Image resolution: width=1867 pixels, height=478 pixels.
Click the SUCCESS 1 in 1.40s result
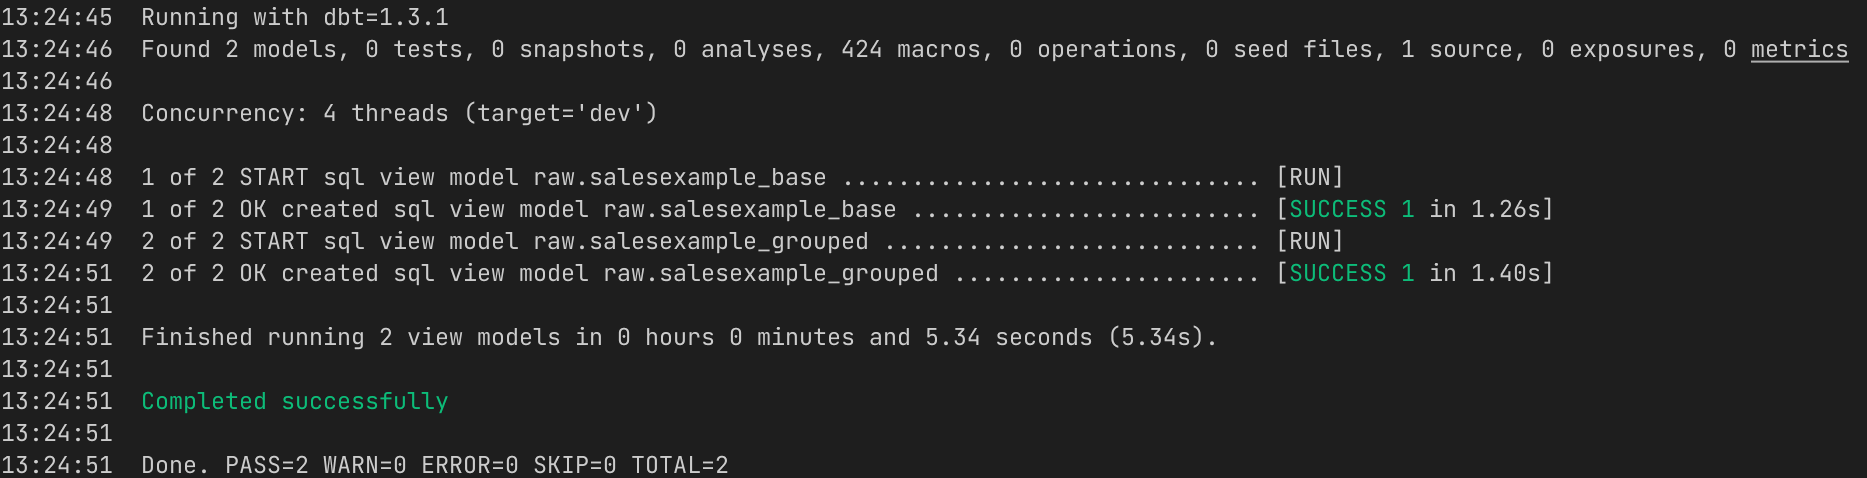point(1414,273)
